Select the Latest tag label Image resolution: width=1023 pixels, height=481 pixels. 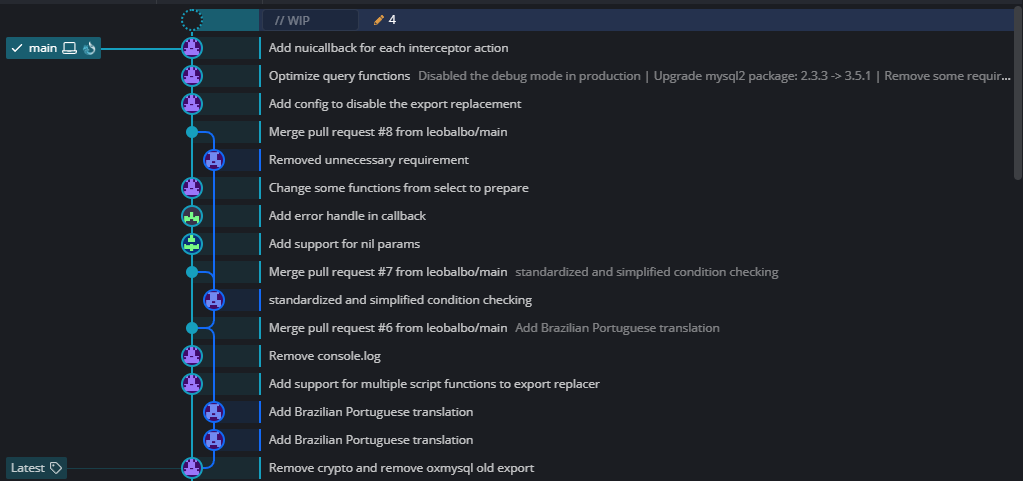coord(28,467)
